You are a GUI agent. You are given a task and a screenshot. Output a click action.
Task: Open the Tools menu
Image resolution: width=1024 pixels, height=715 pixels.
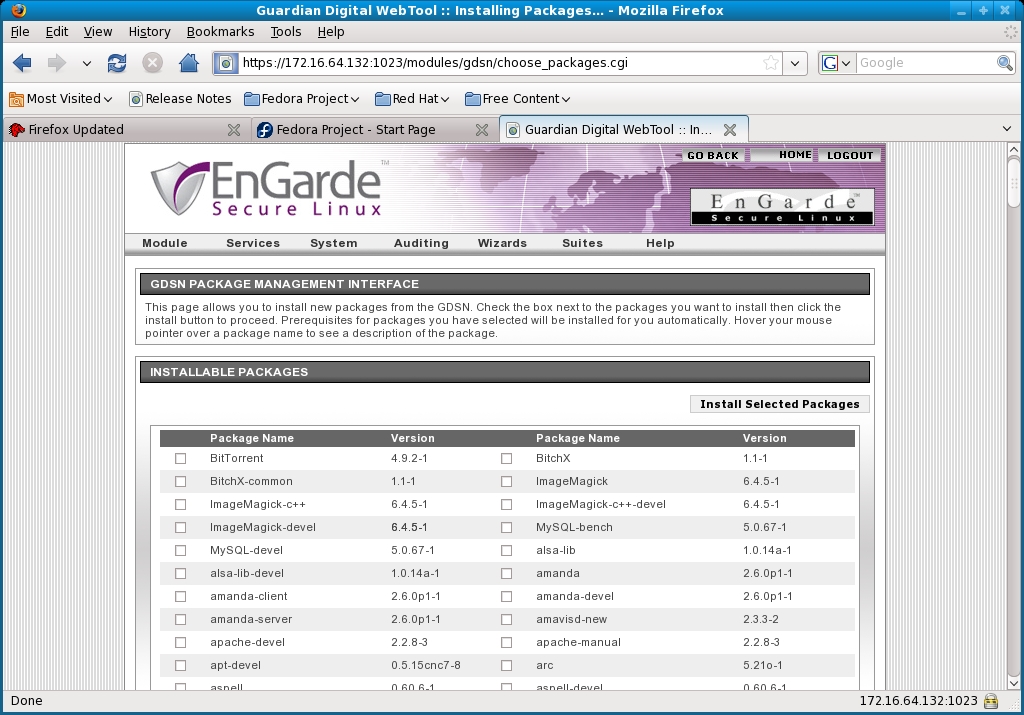pos(286,31)
